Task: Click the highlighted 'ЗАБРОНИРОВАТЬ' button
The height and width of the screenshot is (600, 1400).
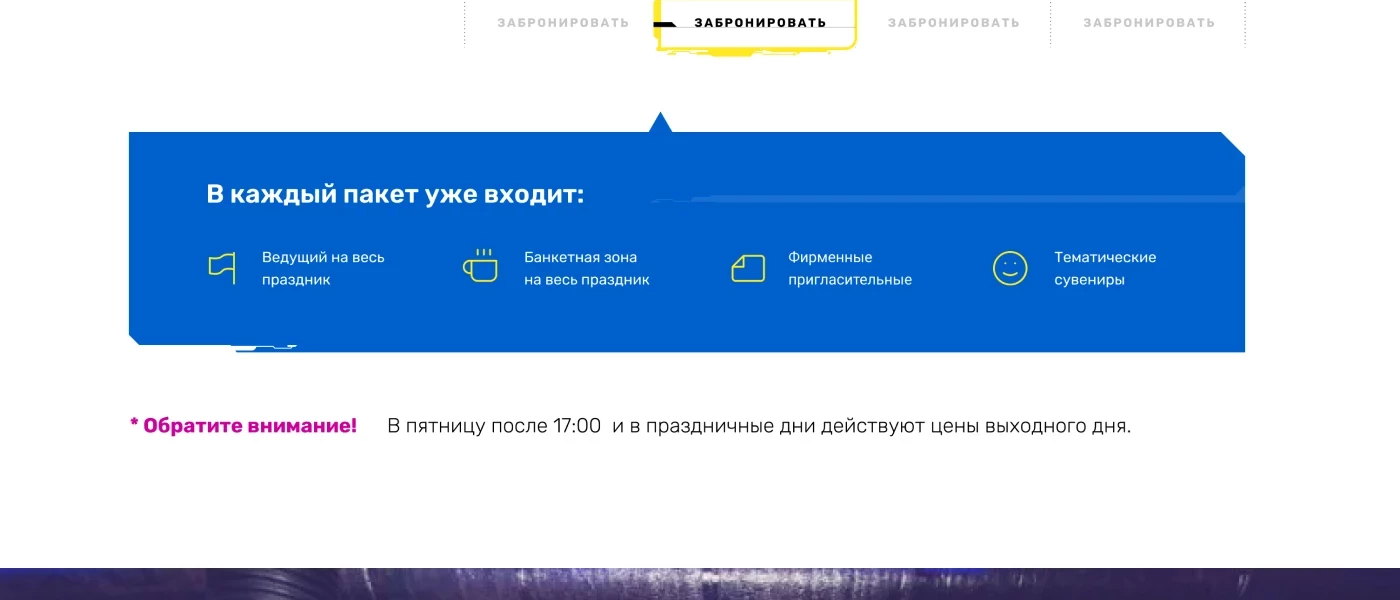Action: pos(760,21)
